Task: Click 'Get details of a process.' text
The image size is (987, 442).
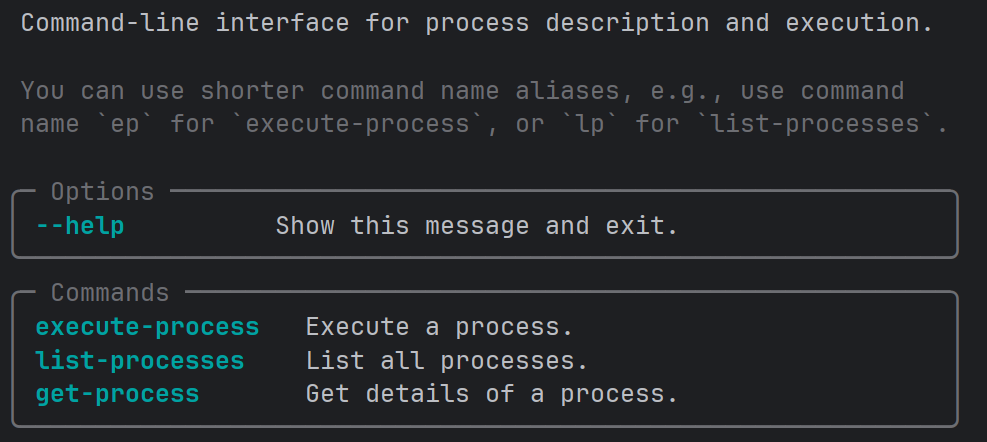Action: tap(492, 393)
